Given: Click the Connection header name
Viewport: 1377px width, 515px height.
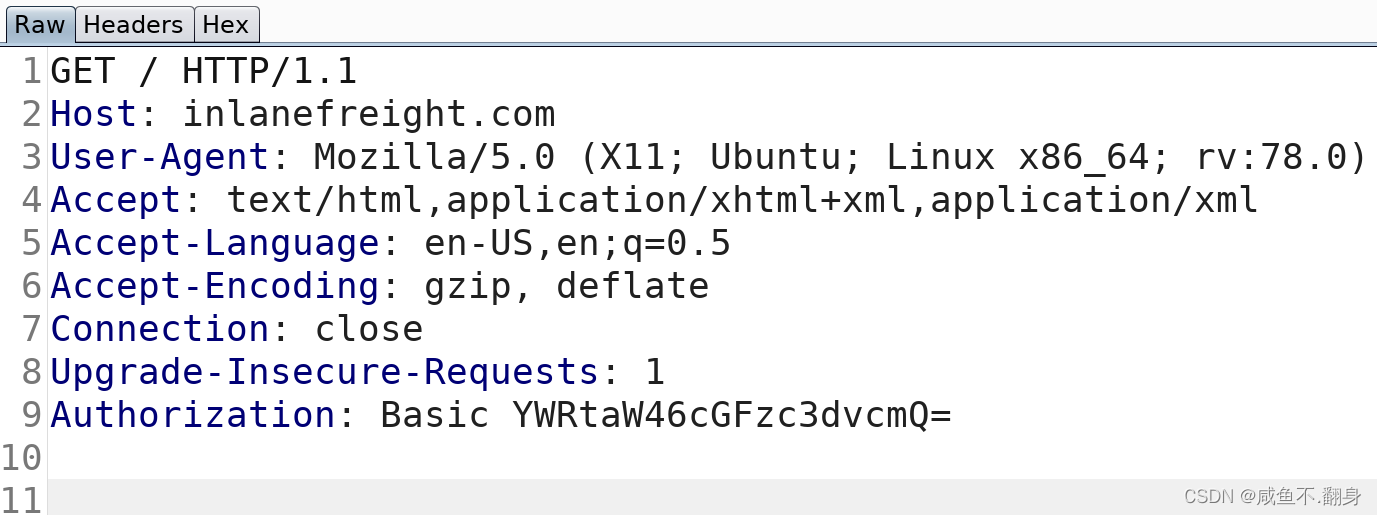Looking at the screenshot, I should 160,330.
